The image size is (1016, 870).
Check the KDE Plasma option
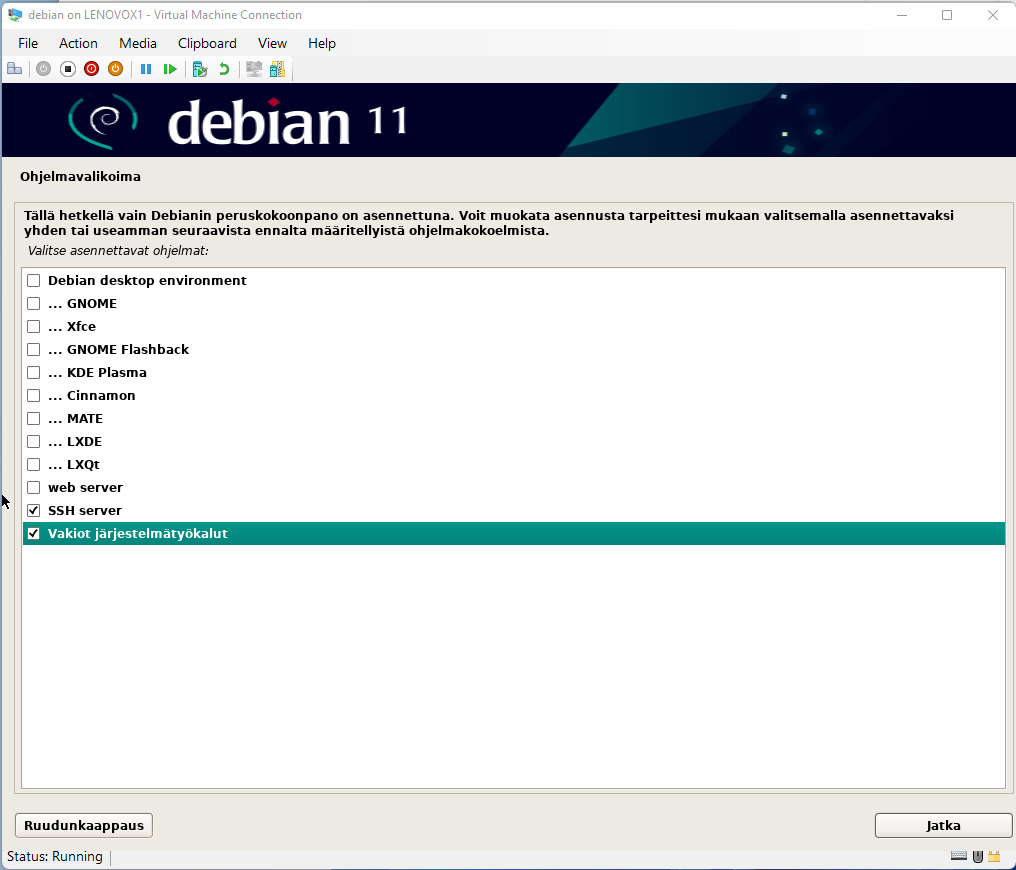[34, 373]
